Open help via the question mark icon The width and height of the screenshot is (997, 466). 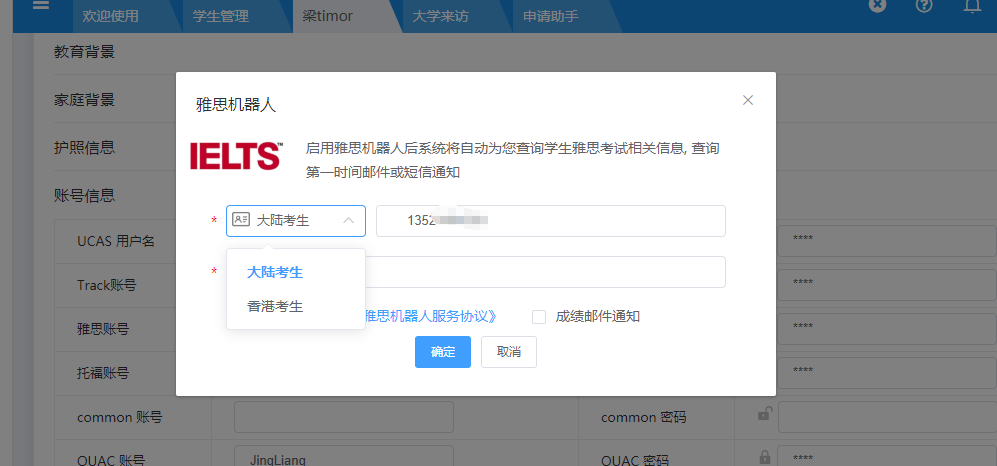point(924,5)
